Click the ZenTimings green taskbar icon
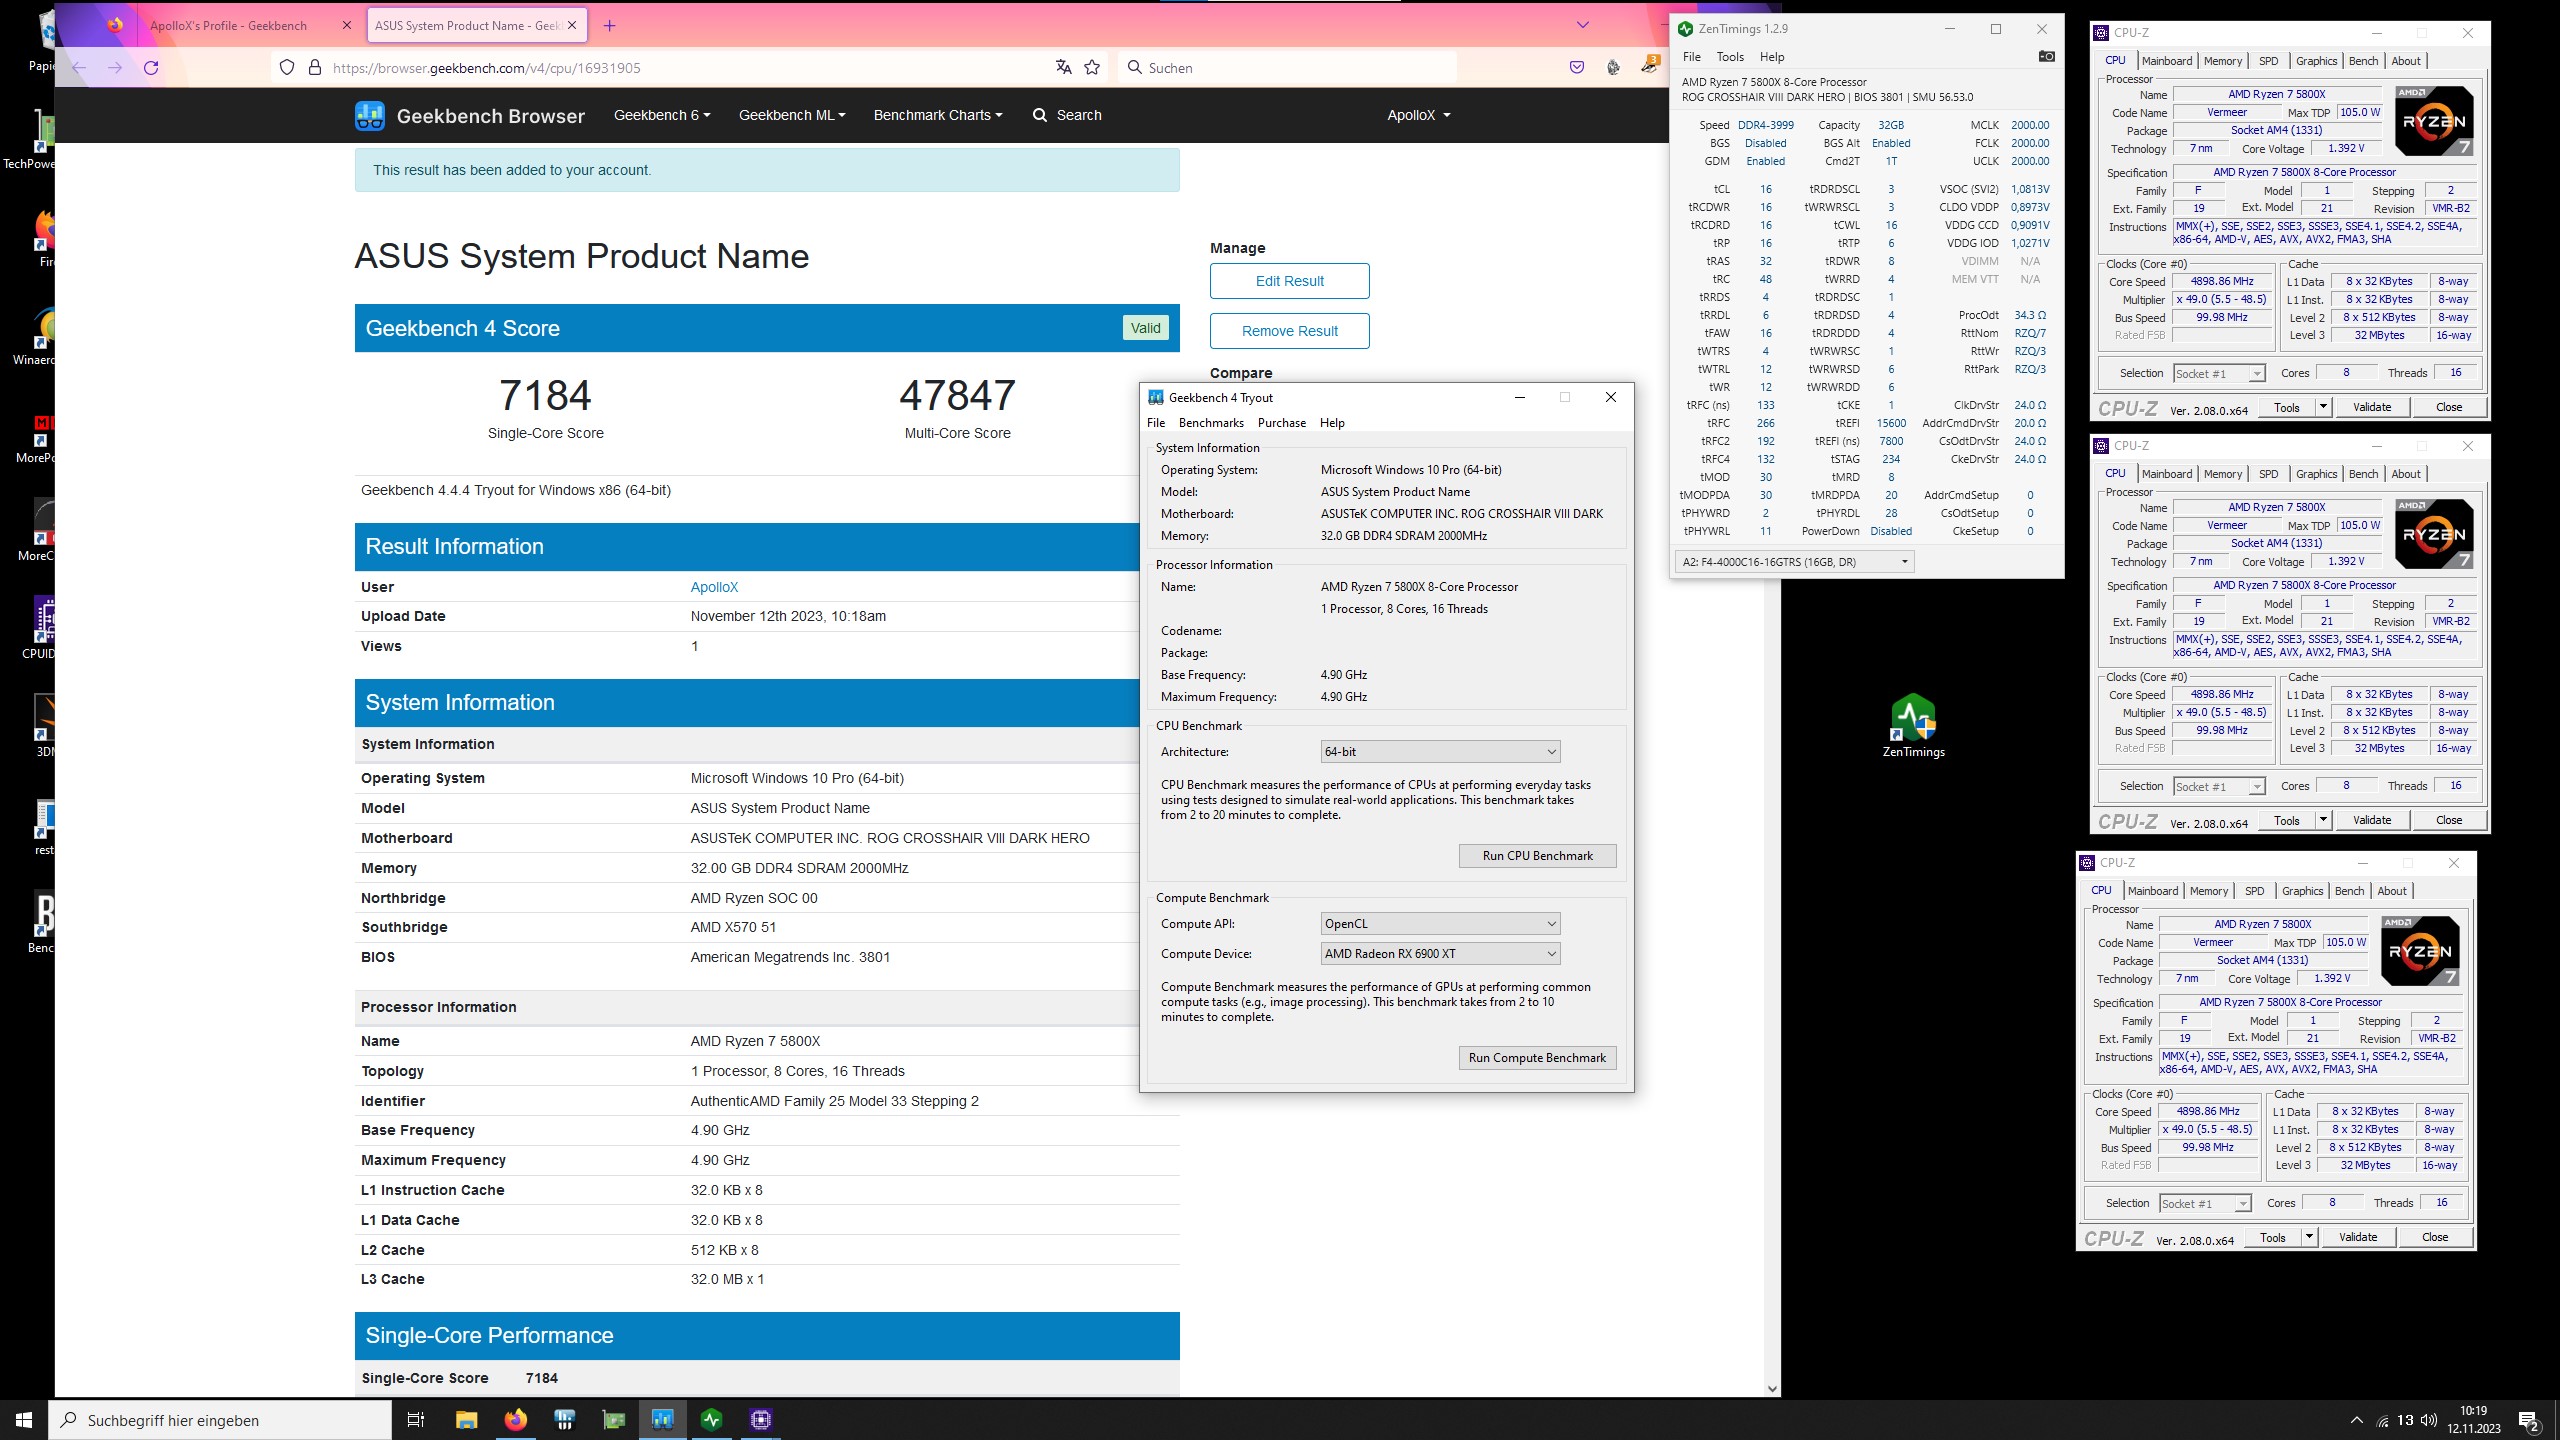The width and height of the screenshot is (2560, 1440). (x=711, y=1419)
